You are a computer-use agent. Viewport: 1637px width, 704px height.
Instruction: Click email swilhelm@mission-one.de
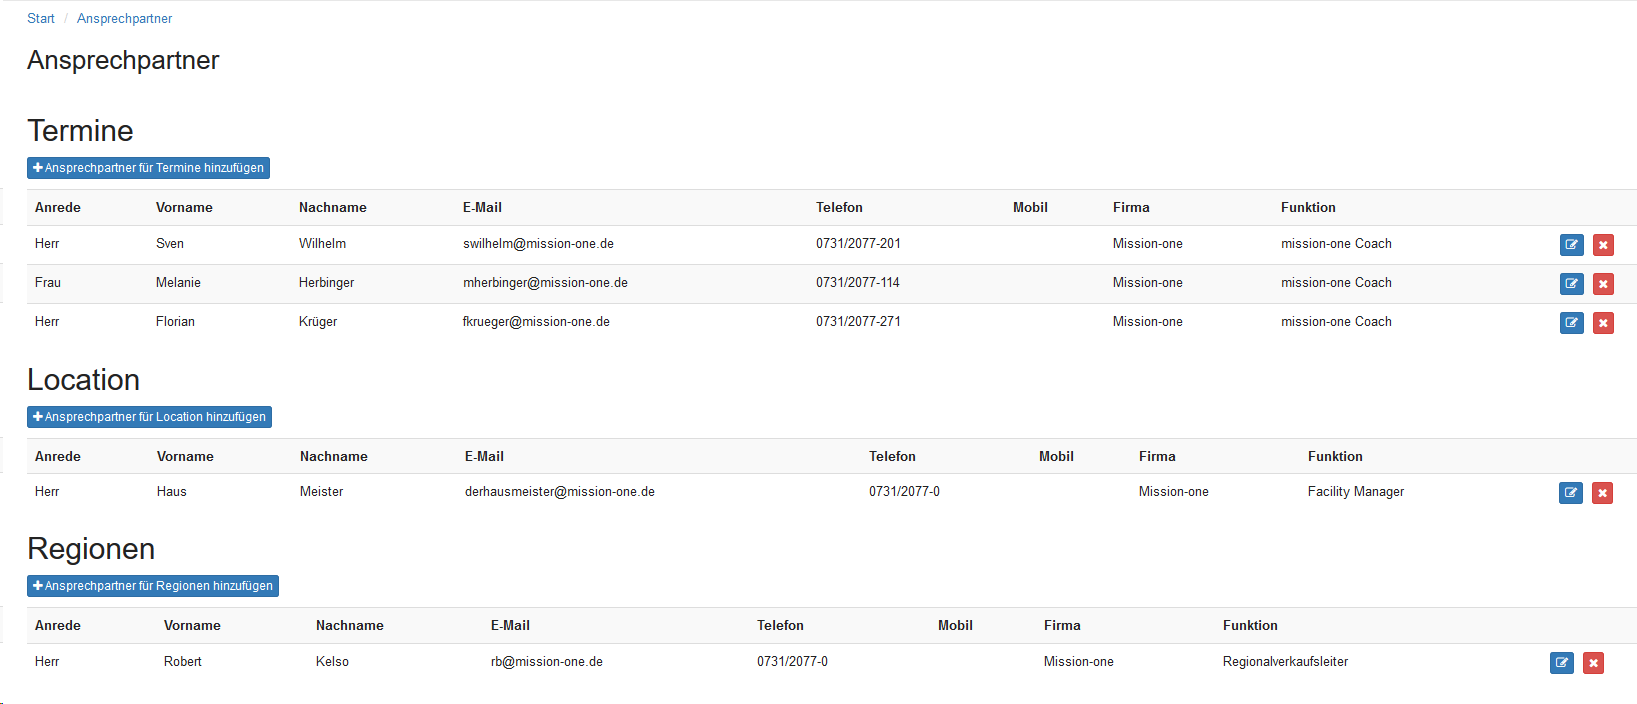click(538, 244)
